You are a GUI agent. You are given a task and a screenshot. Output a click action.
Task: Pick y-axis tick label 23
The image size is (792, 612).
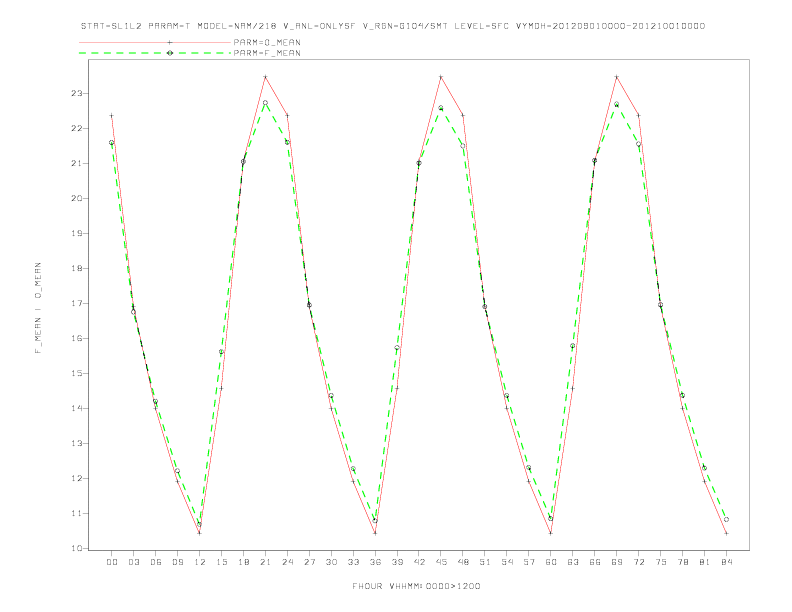point(77,93)
